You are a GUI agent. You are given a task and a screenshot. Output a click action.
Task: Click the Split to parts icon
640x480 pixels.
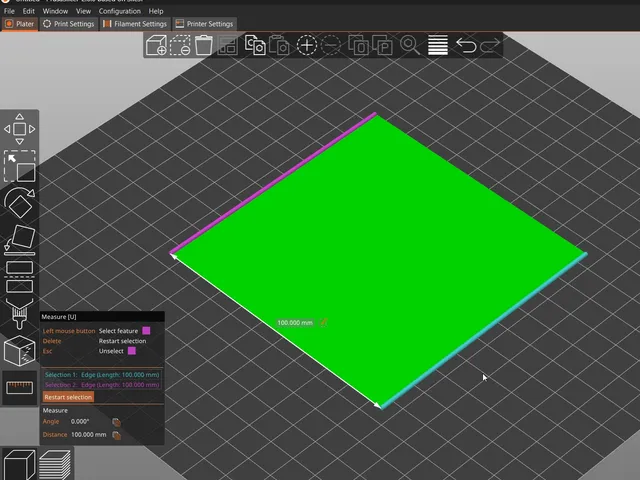pos(382,45)
